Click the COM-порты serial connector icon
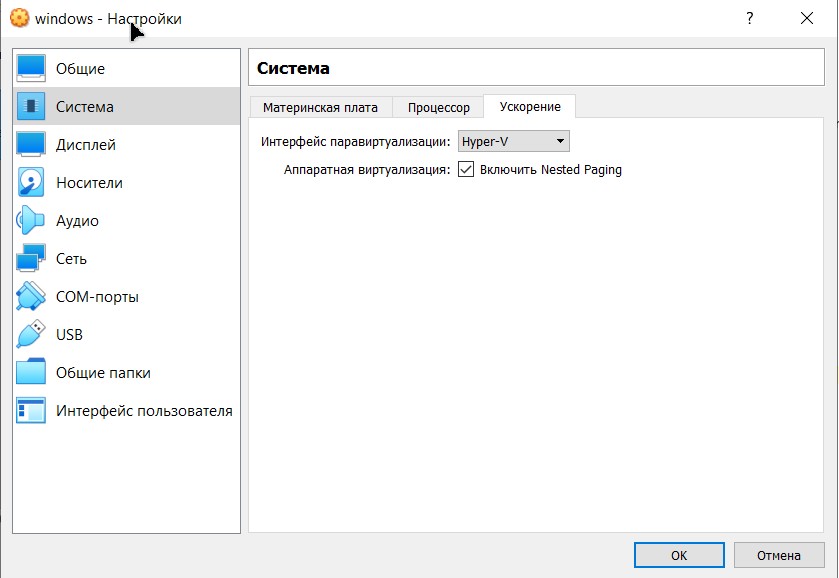839x578 pixels. (x=31, y=296)
